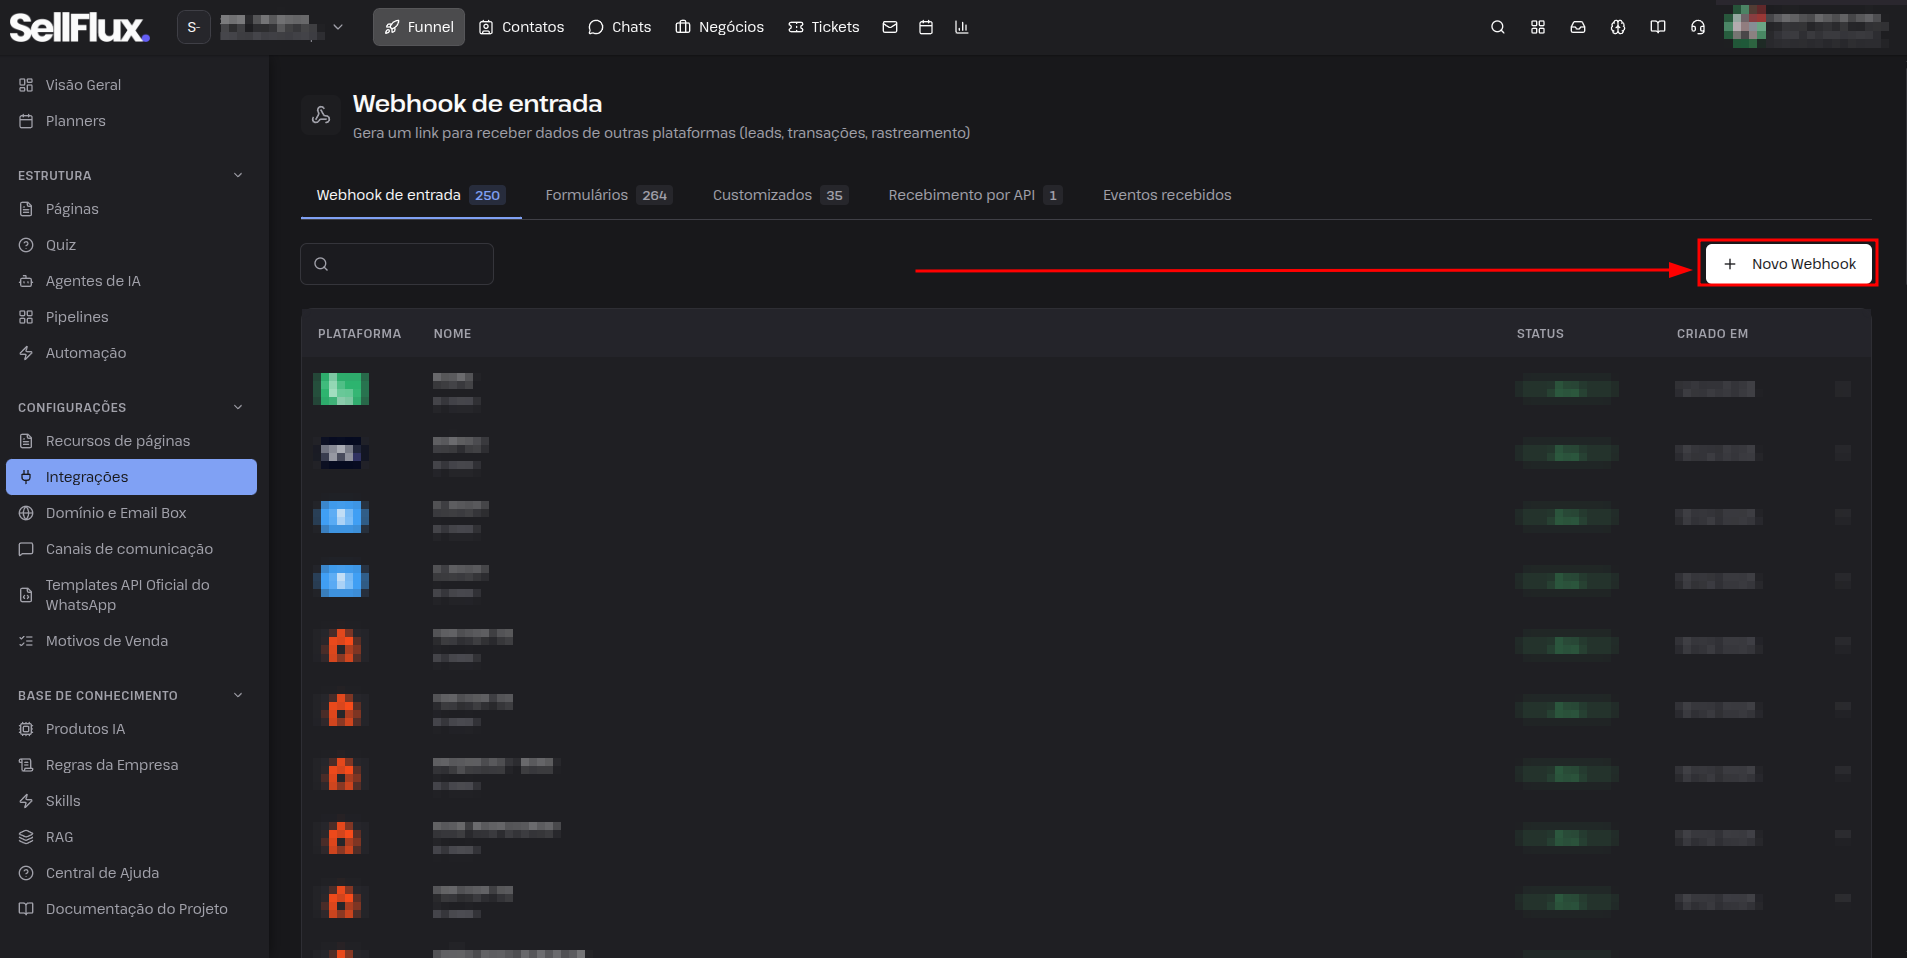Open Tickets in top navigation

(x=823, y=27)
